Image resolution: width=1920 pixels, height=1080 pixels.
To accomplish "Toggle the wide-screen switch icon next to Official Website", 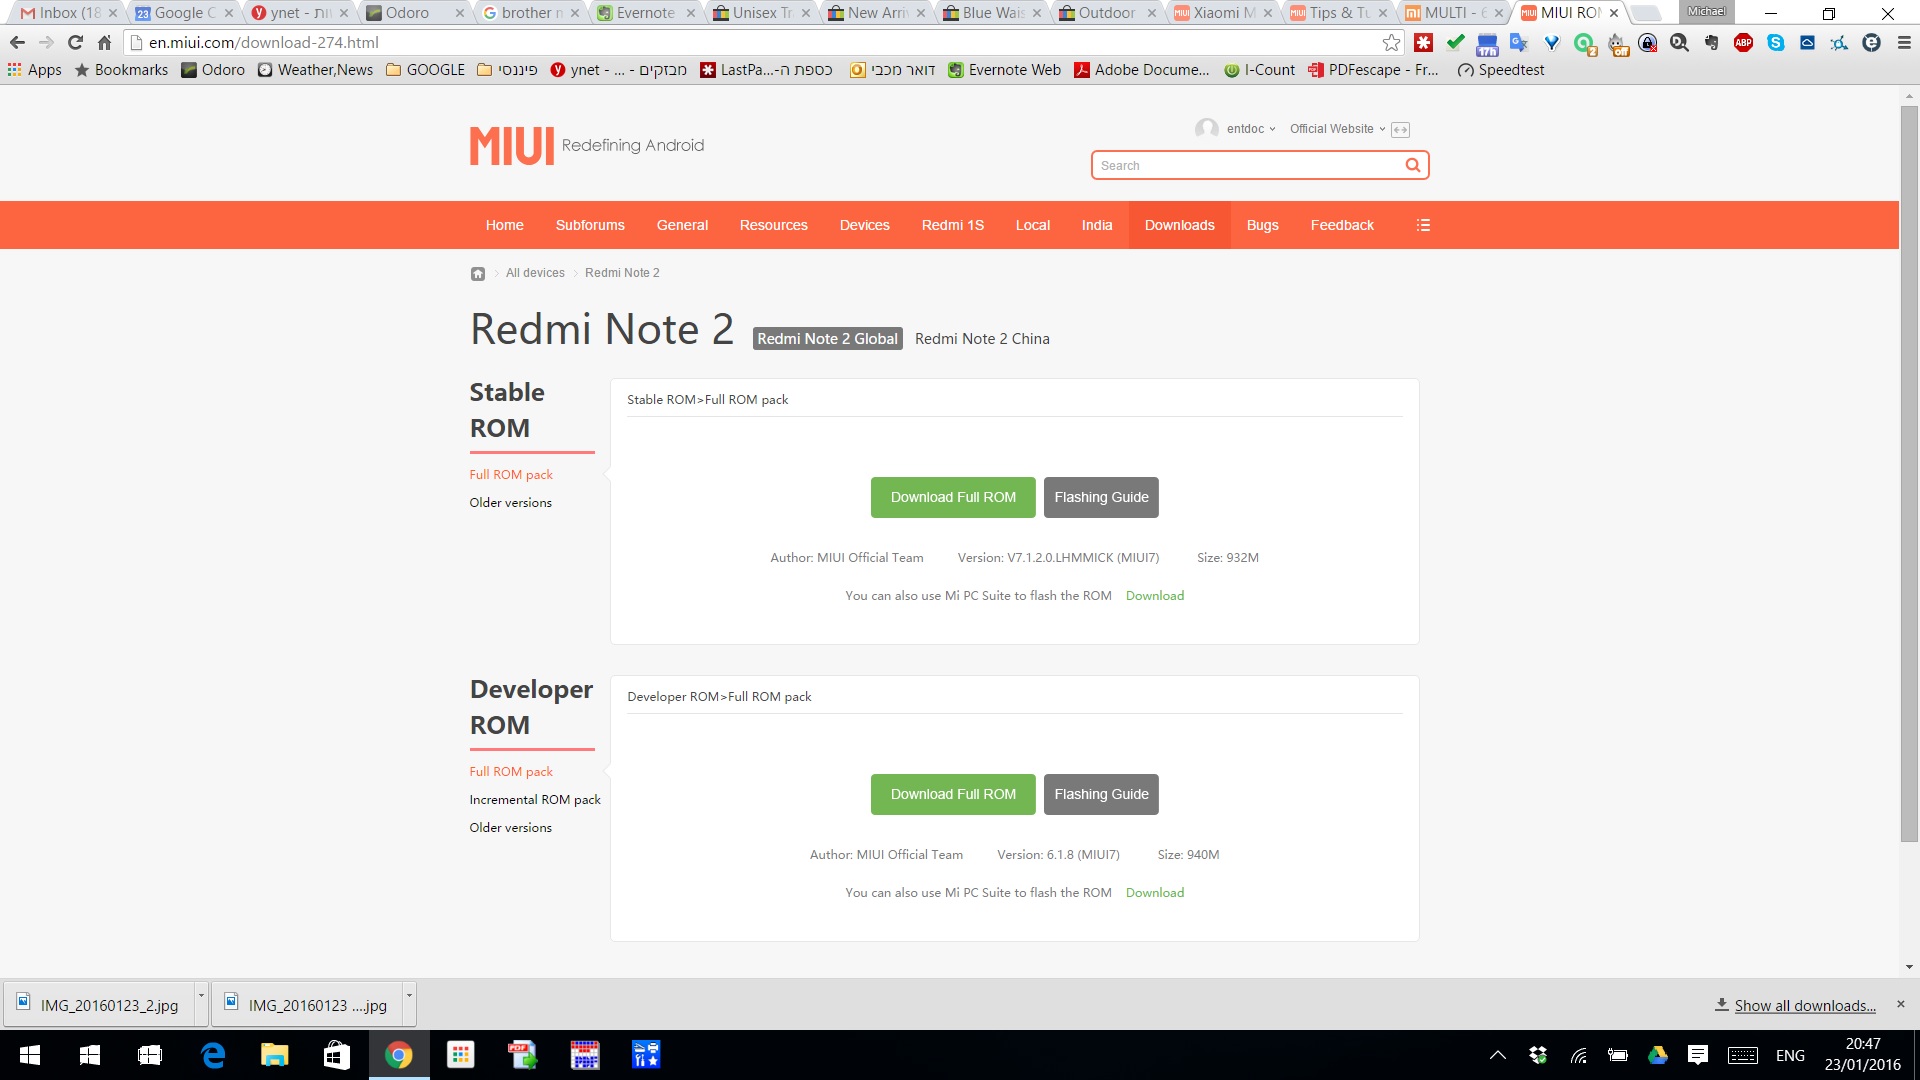I will pos(1400,129).
